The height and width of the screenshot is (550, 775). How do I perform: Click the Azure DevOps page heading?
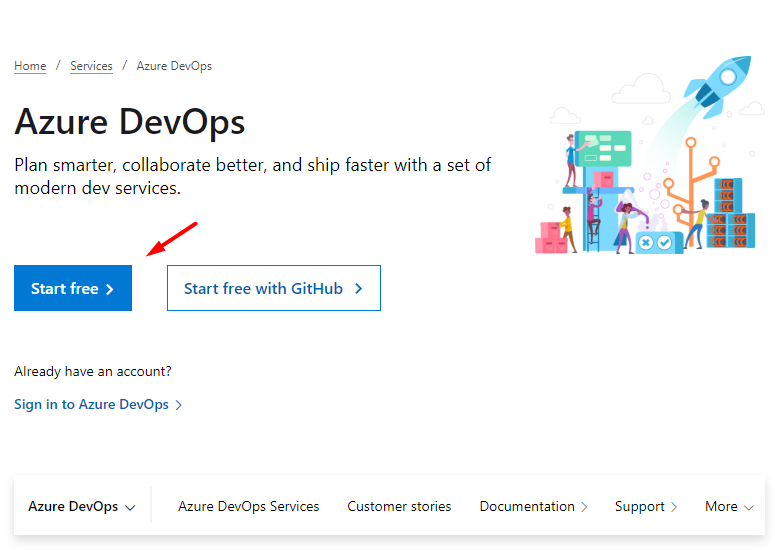(129, 122)
